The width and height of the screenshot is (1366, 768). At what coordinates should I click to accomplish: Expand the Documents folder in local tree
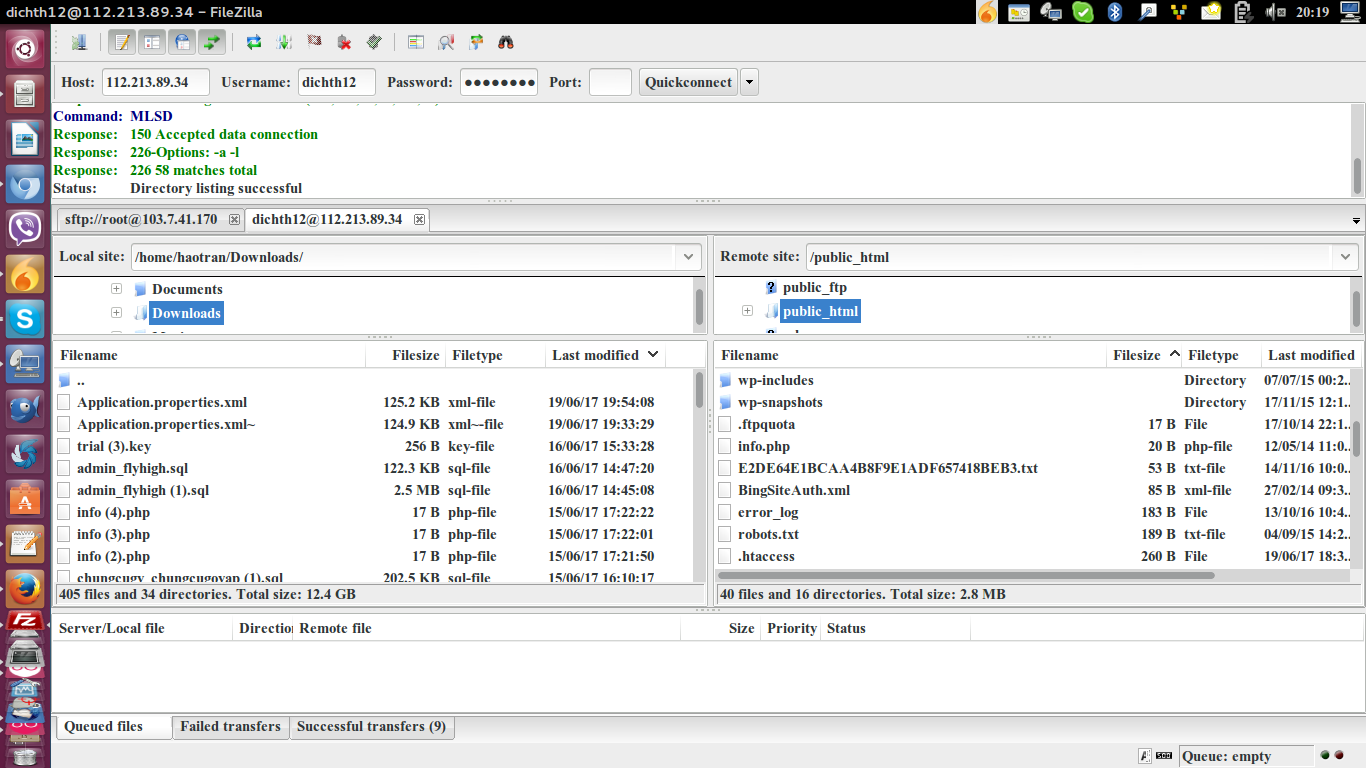116,289
